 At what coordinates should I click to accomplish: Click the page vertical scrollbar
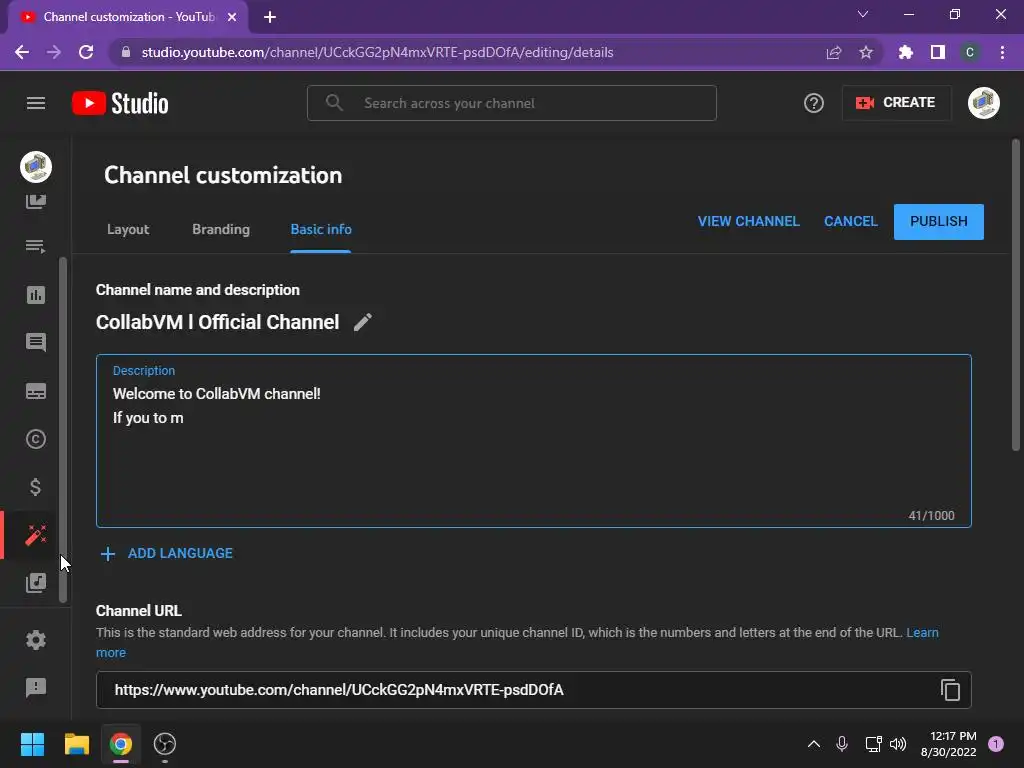pos(1016,295)
